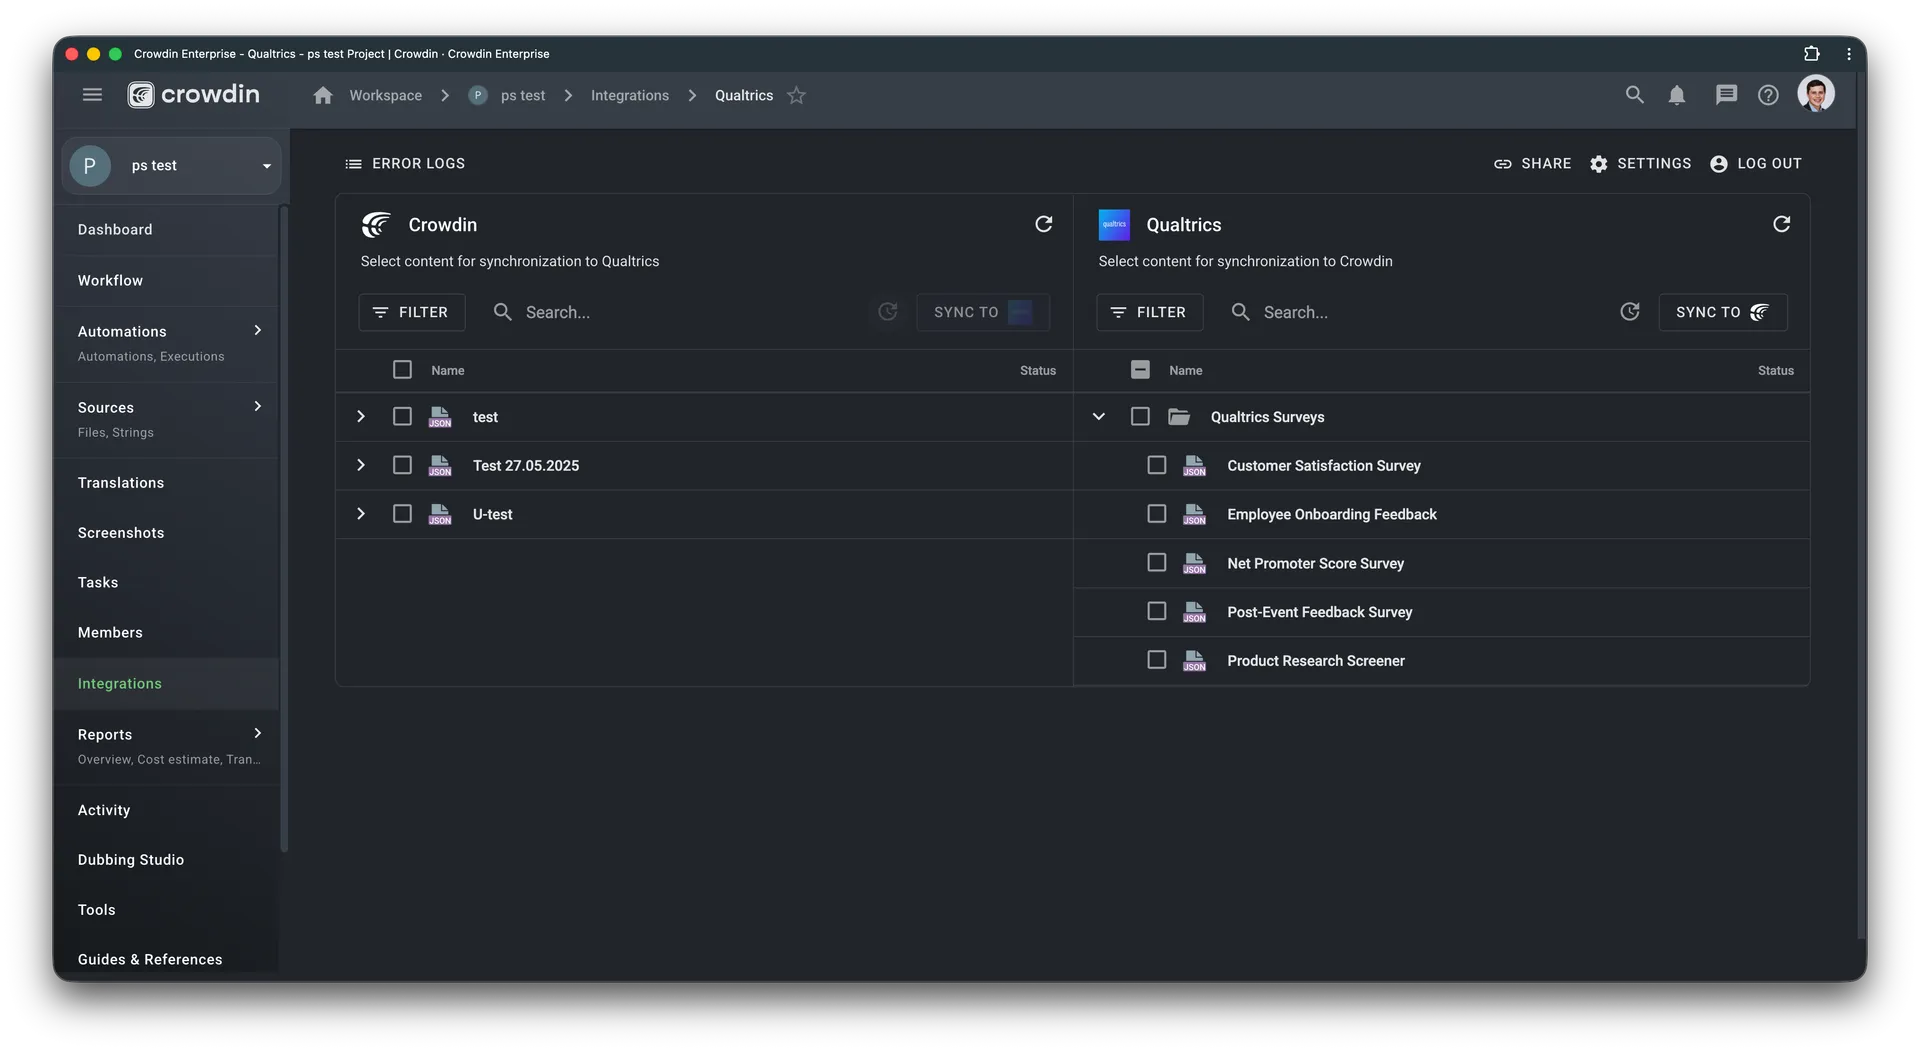Refresh the Crowdin files panel
This screenshot has width=1920, height=1052.
pos(1044,224)
